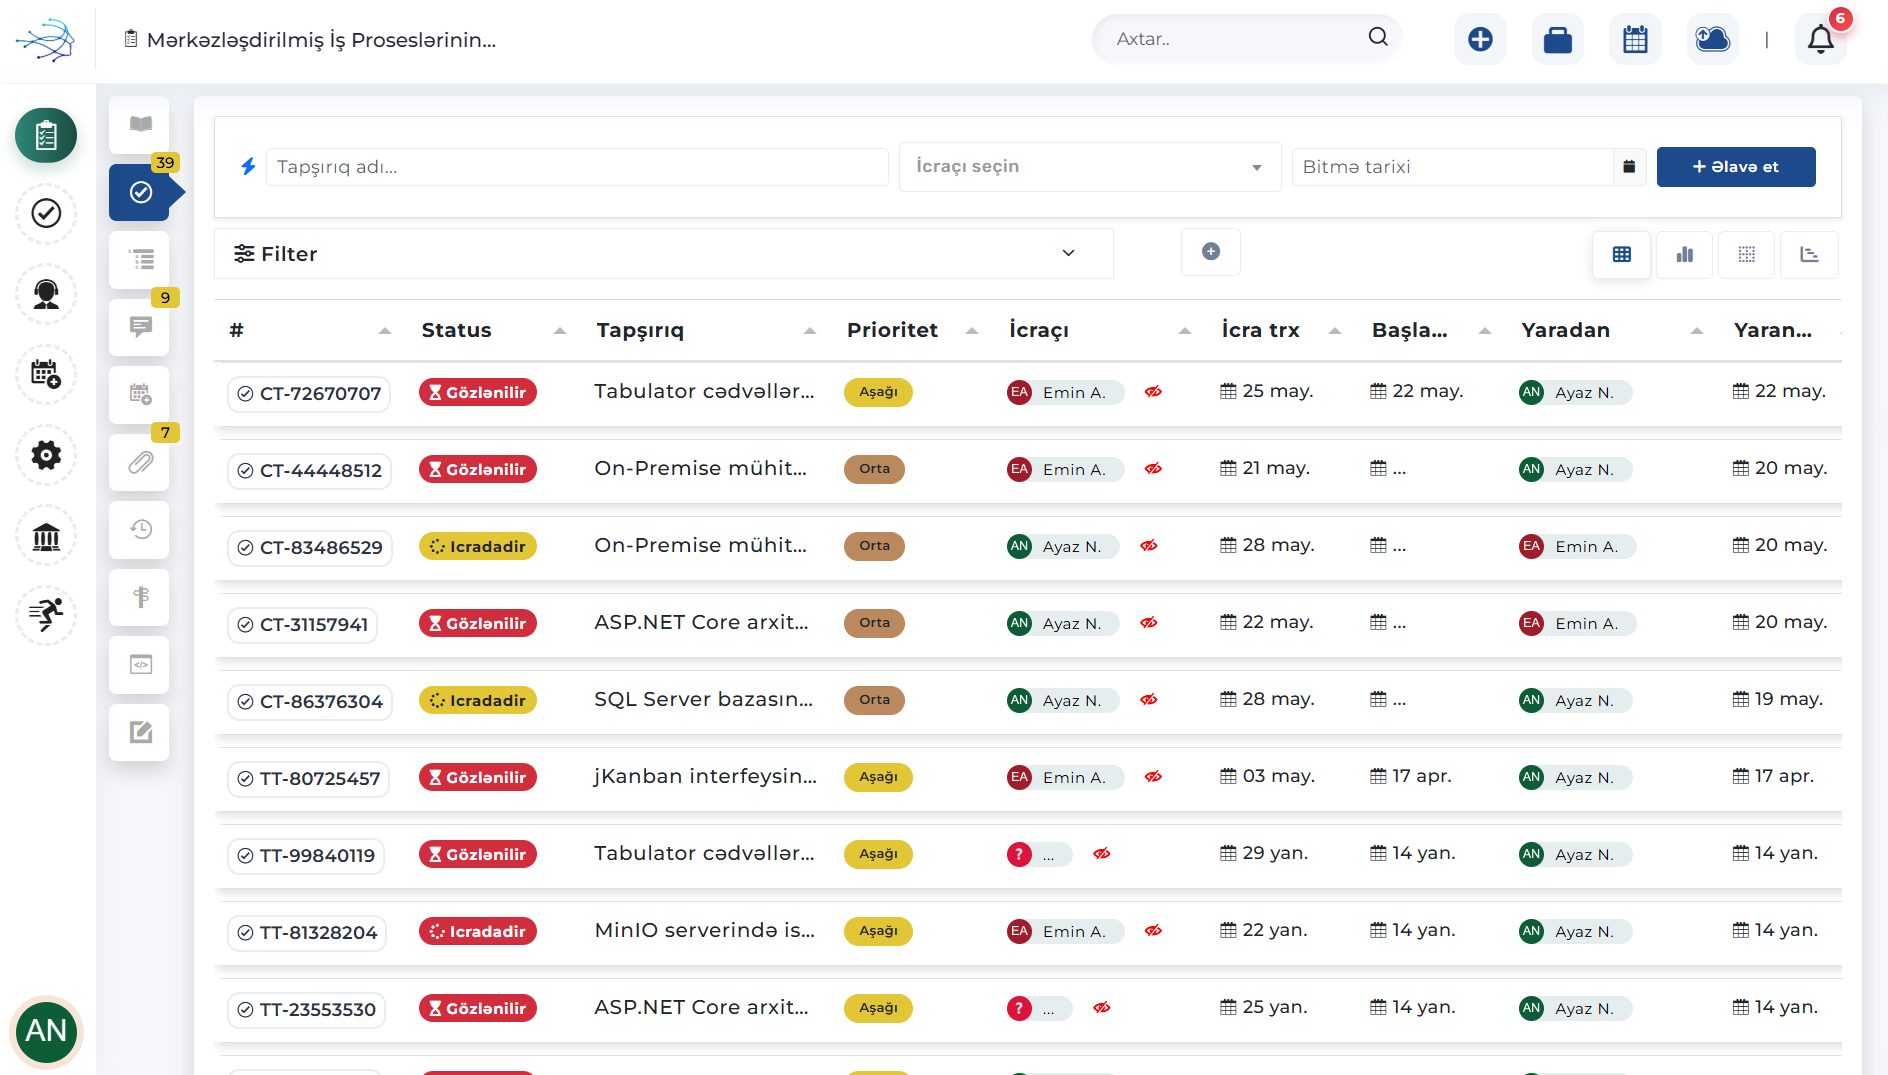This screenshot has height=1075, width=1888.
Task: Click the Orta priority tag on CT-31157941
Action: pyautogui.click(x=874, y=623)
